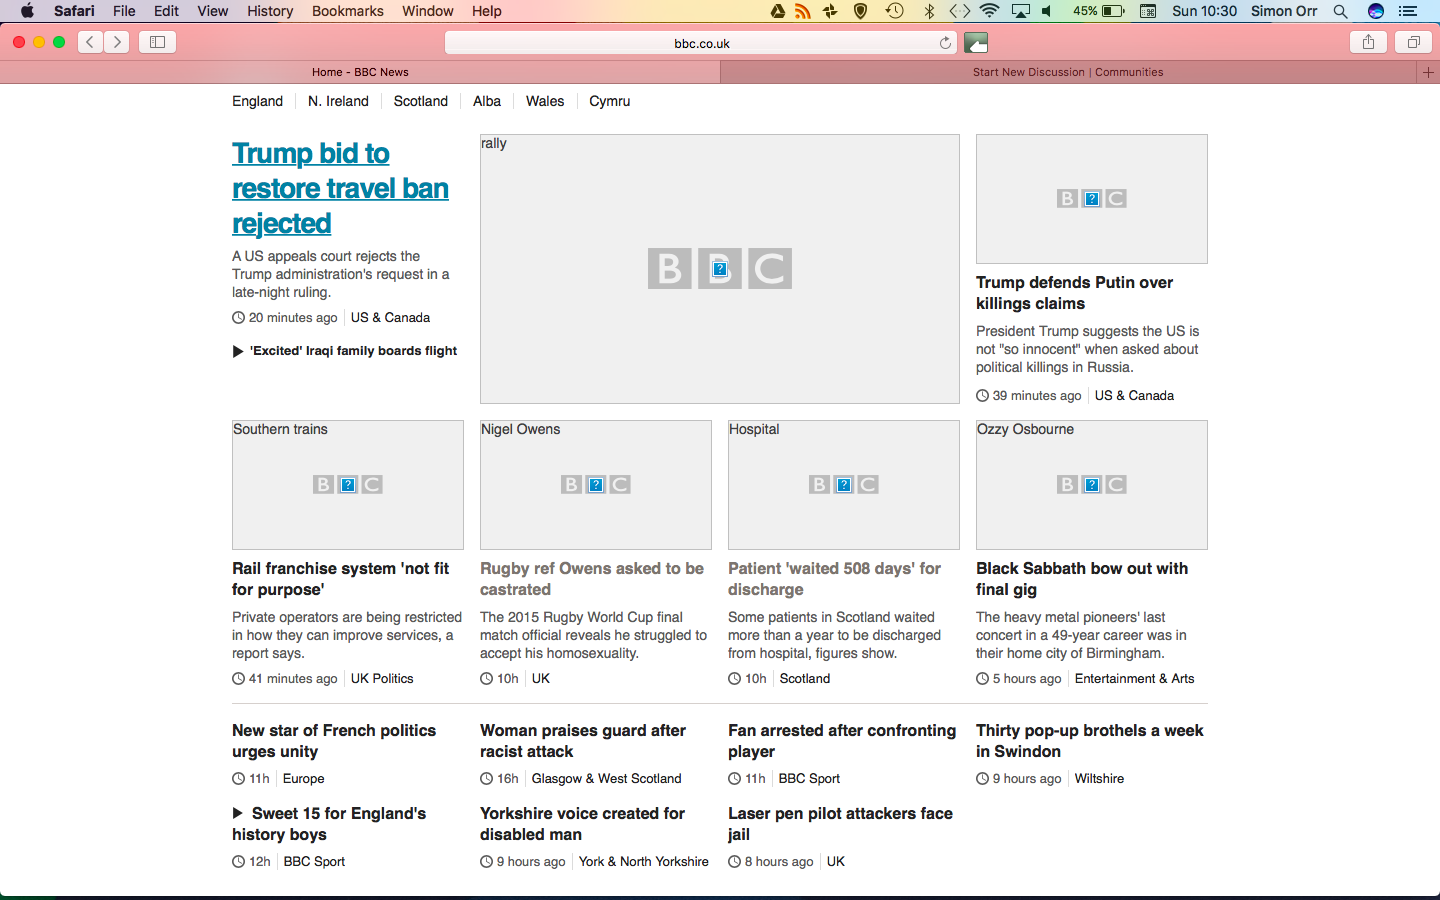Open the England news section
This screenshot has width=1440, height=900.
(x=257, y=101)
